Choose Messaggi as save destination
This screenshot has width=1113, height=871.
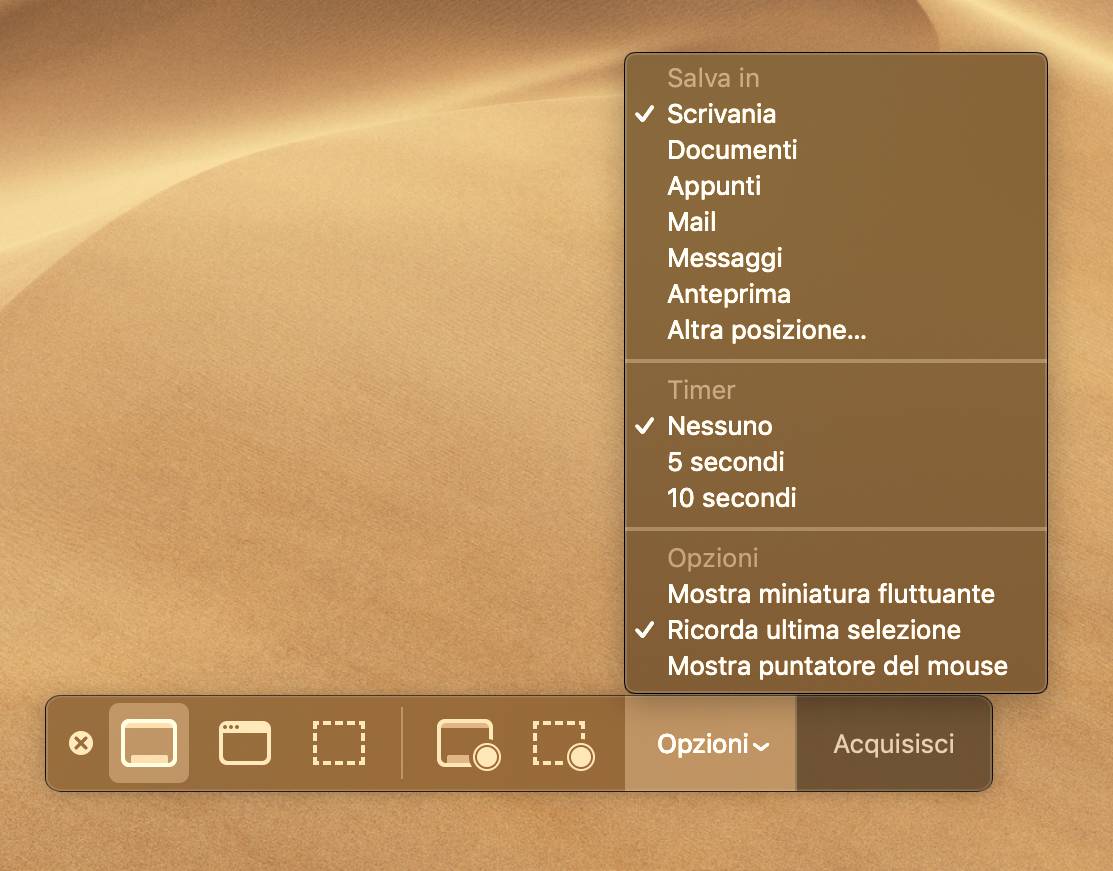pyautogui.click(x=835, y=258)
